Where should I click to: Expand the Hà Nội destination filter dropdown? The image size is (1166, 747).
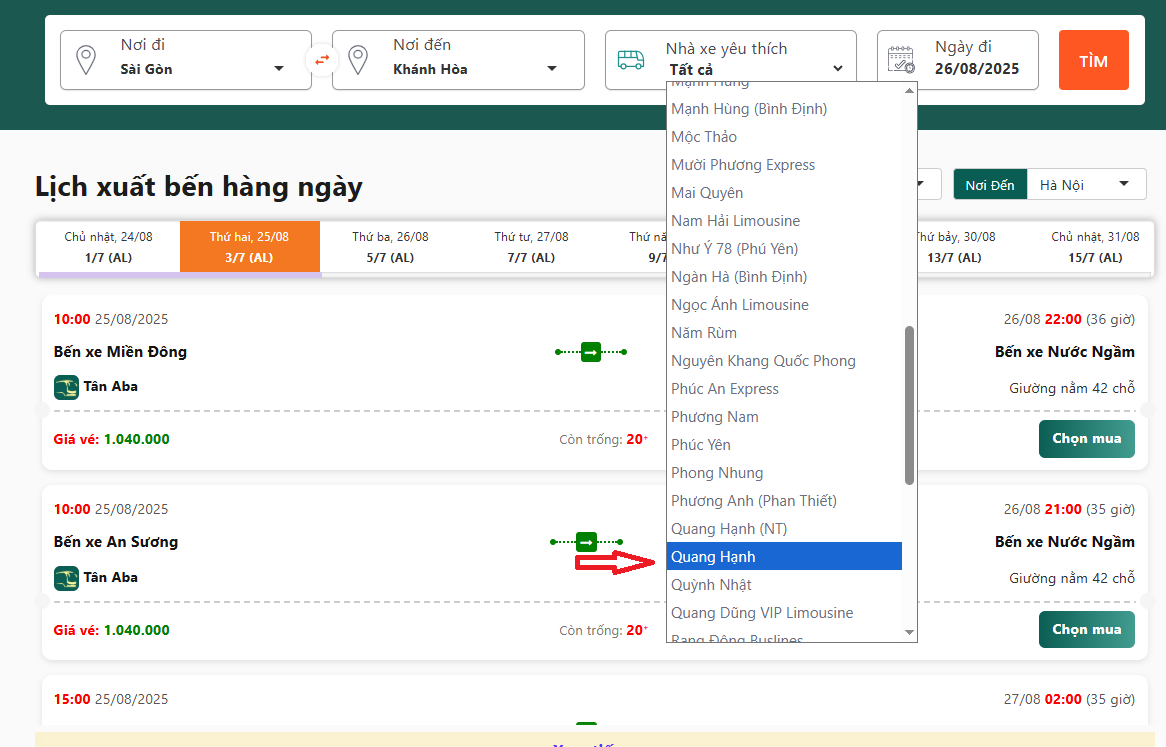point(1085,185)
